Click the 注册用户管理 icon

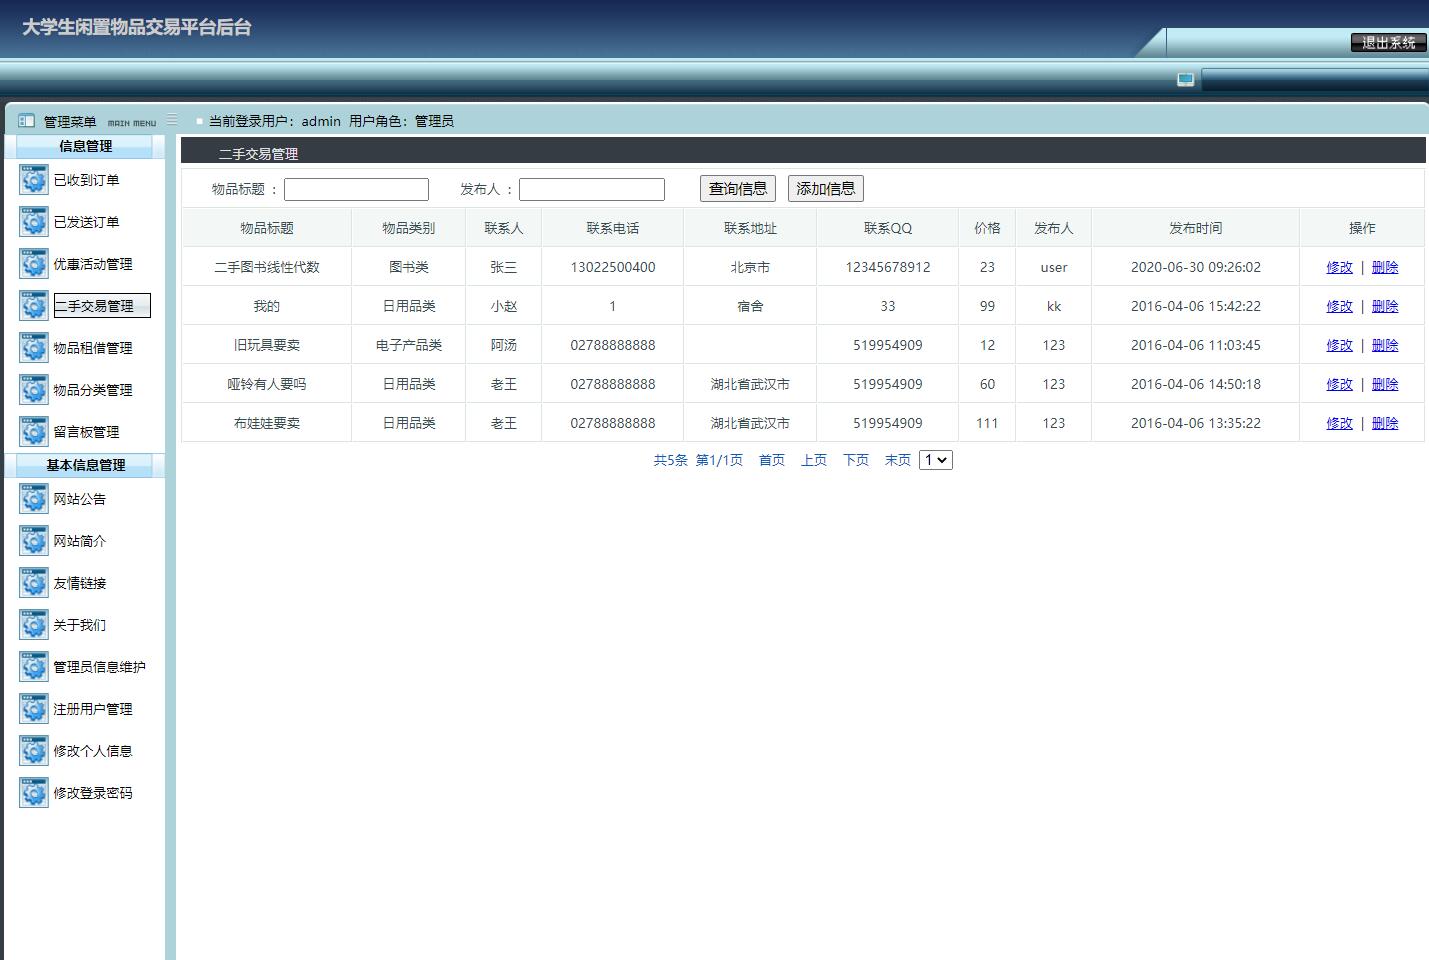tap(33, 708)
